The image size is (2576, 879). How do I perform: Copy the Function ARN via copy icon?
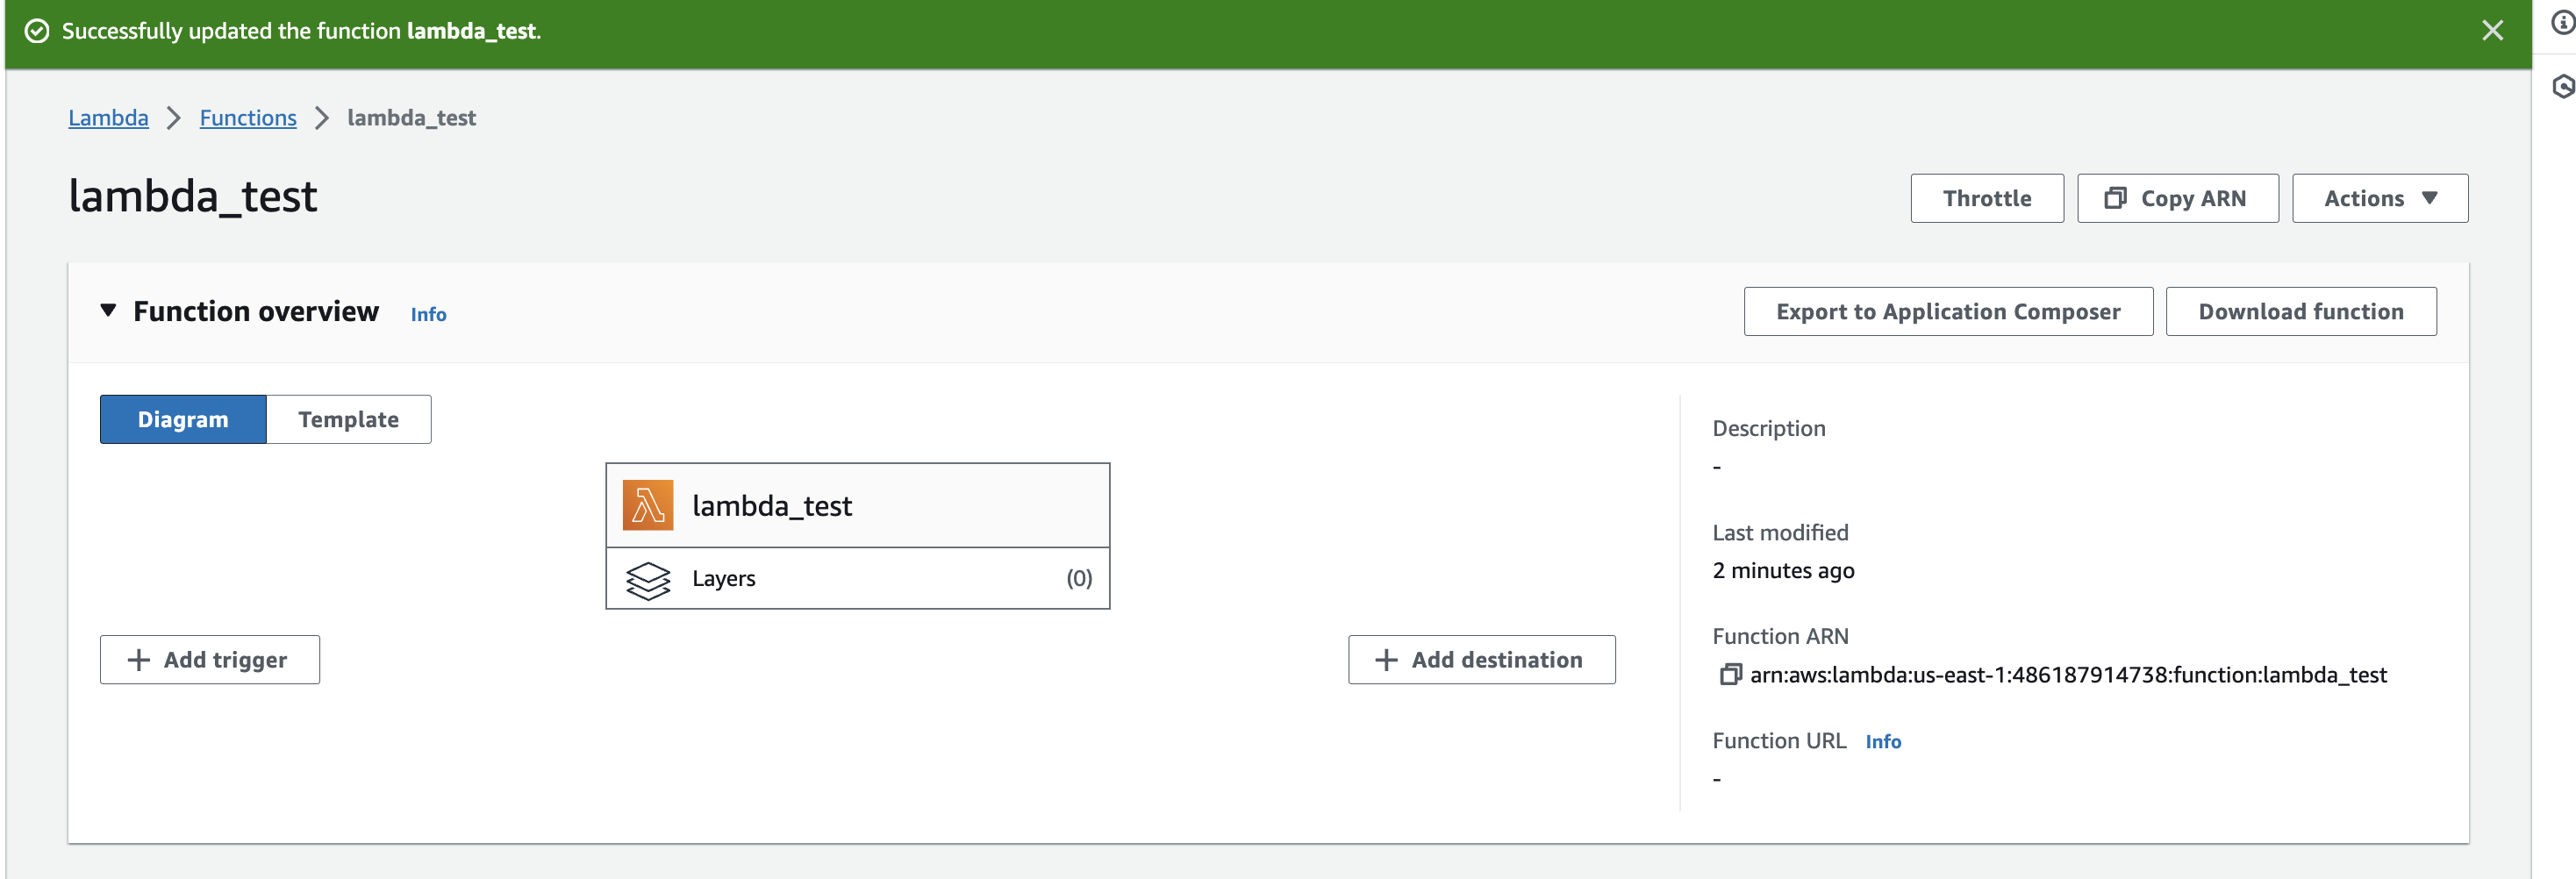coord(1729,675)
